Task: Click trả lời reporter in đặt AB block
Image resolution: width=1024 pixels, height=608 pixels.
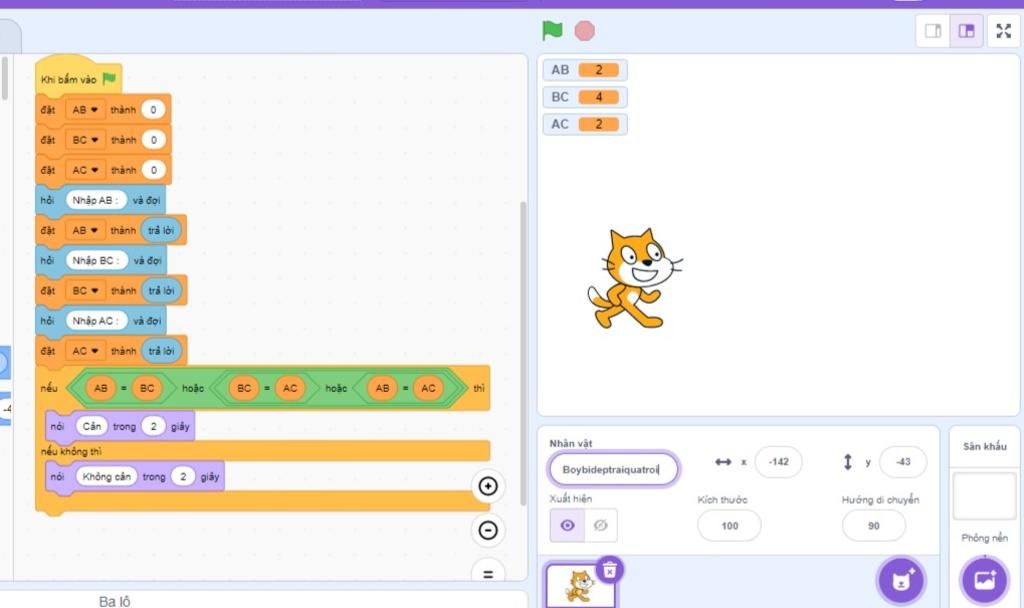Action: [161, 230]
